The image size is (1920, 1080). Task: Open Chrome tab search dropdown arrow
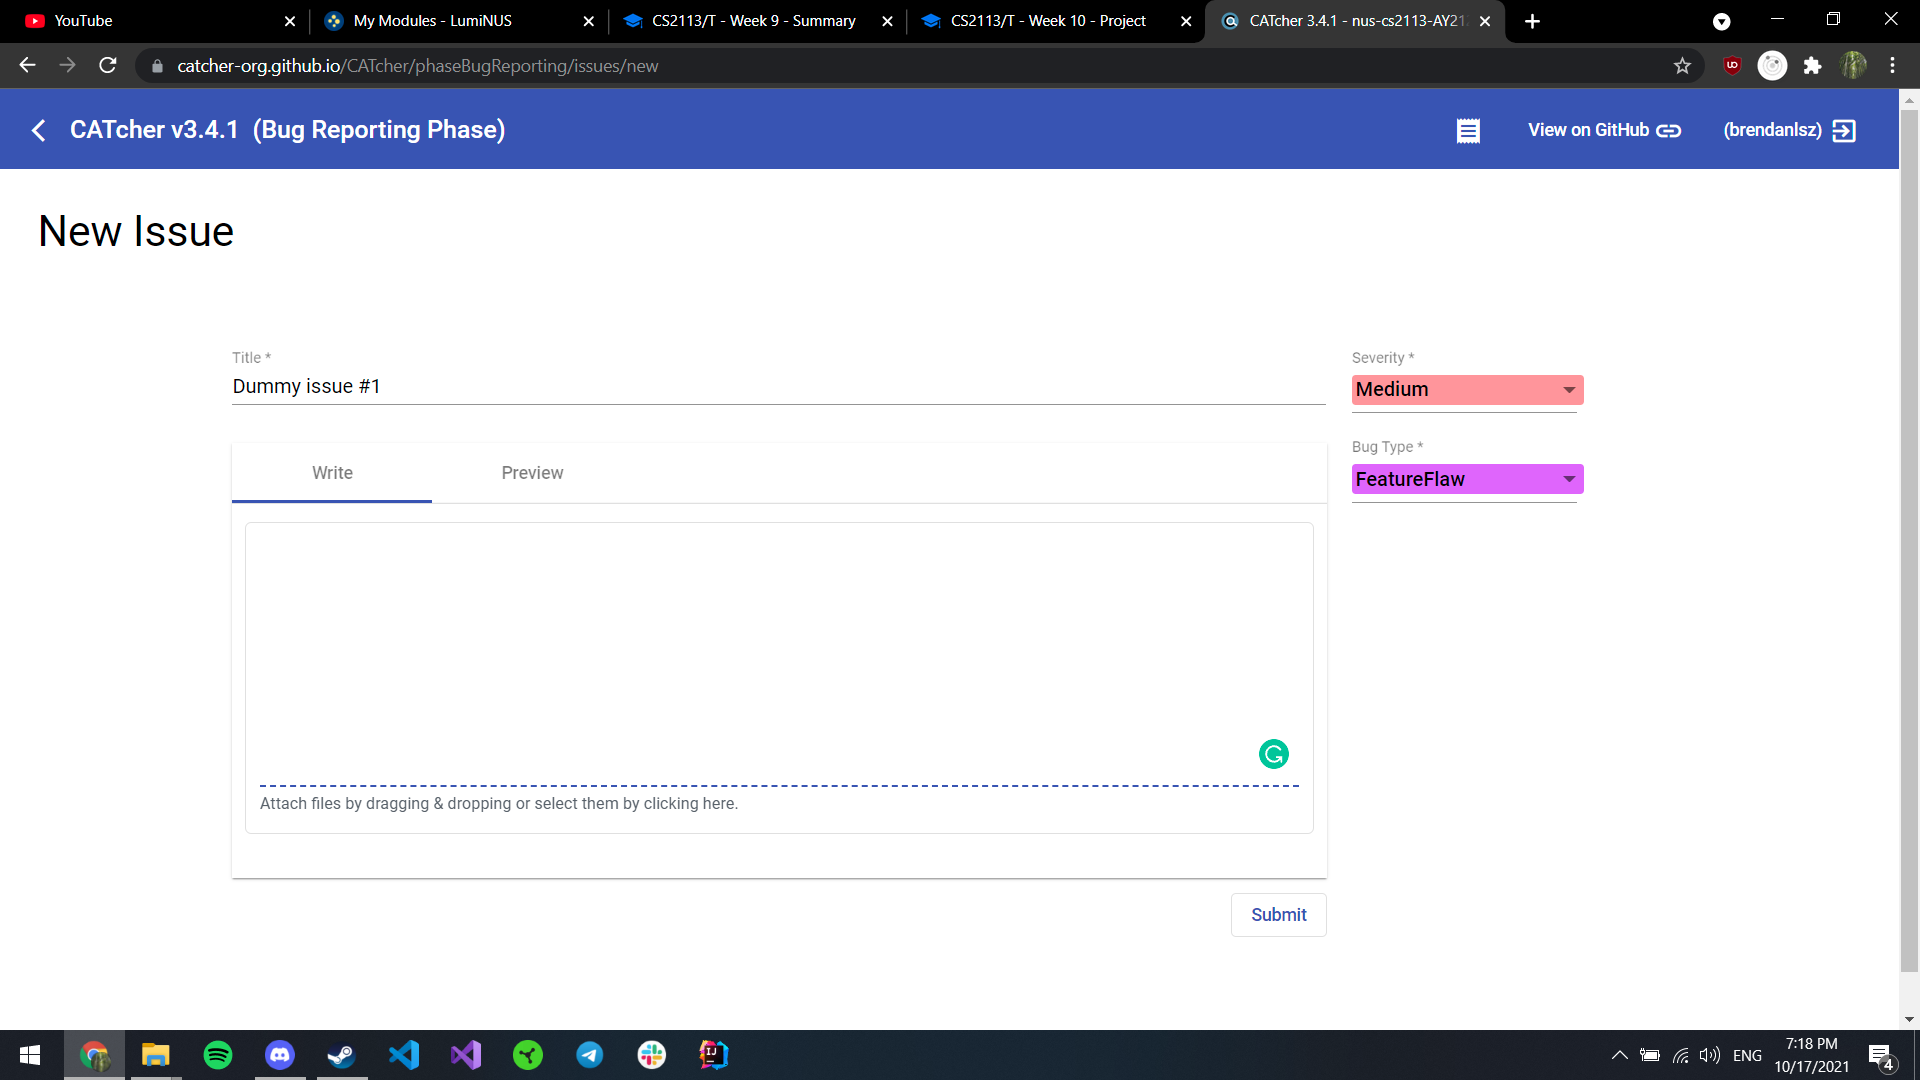point(1721,21)
